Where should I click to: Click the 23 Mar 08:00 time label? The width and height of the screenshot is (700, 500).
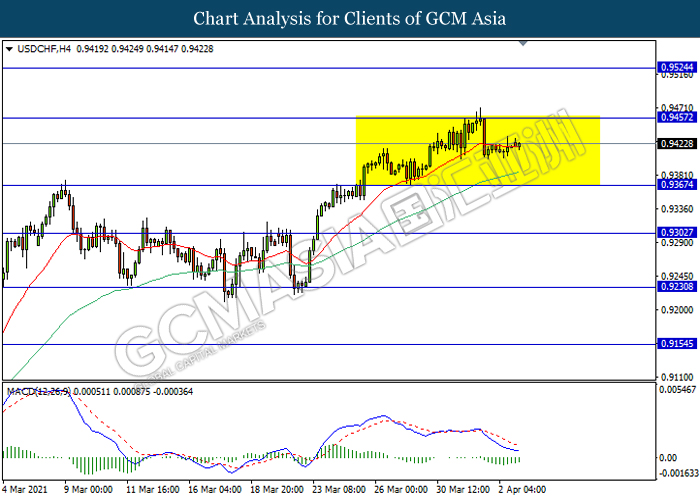[339, 490]
